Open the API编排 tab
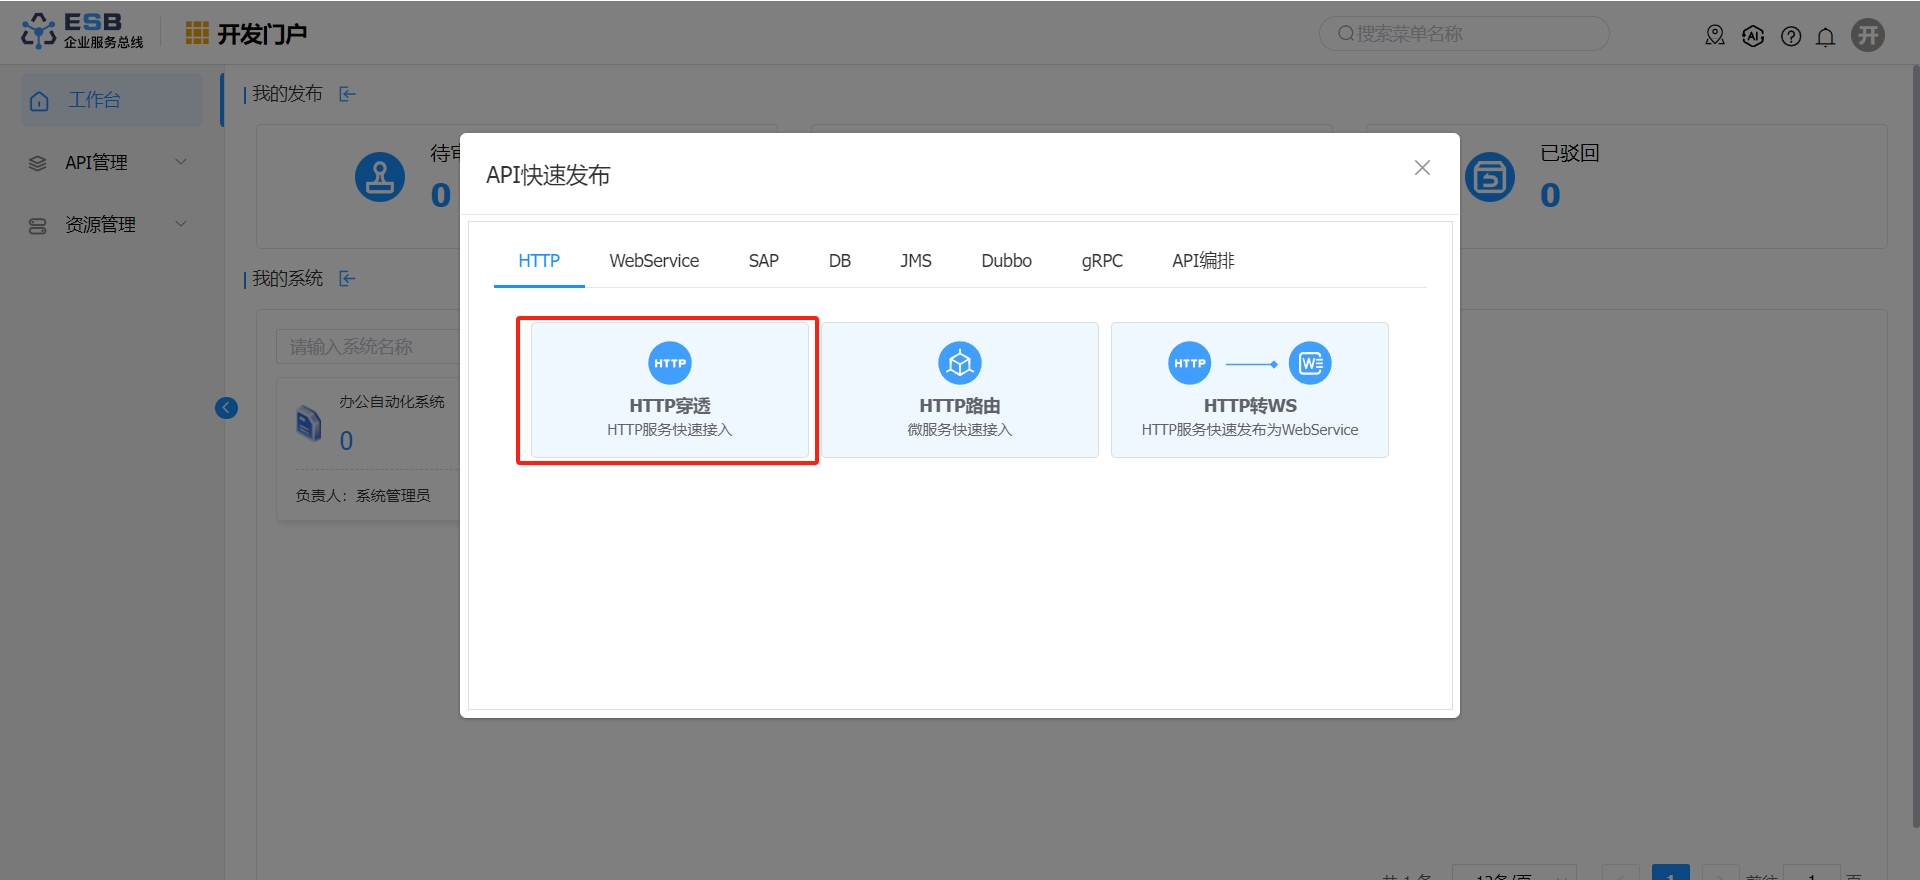The width and height of the screenshot is (1920, 880). (x=1203, y=261)
